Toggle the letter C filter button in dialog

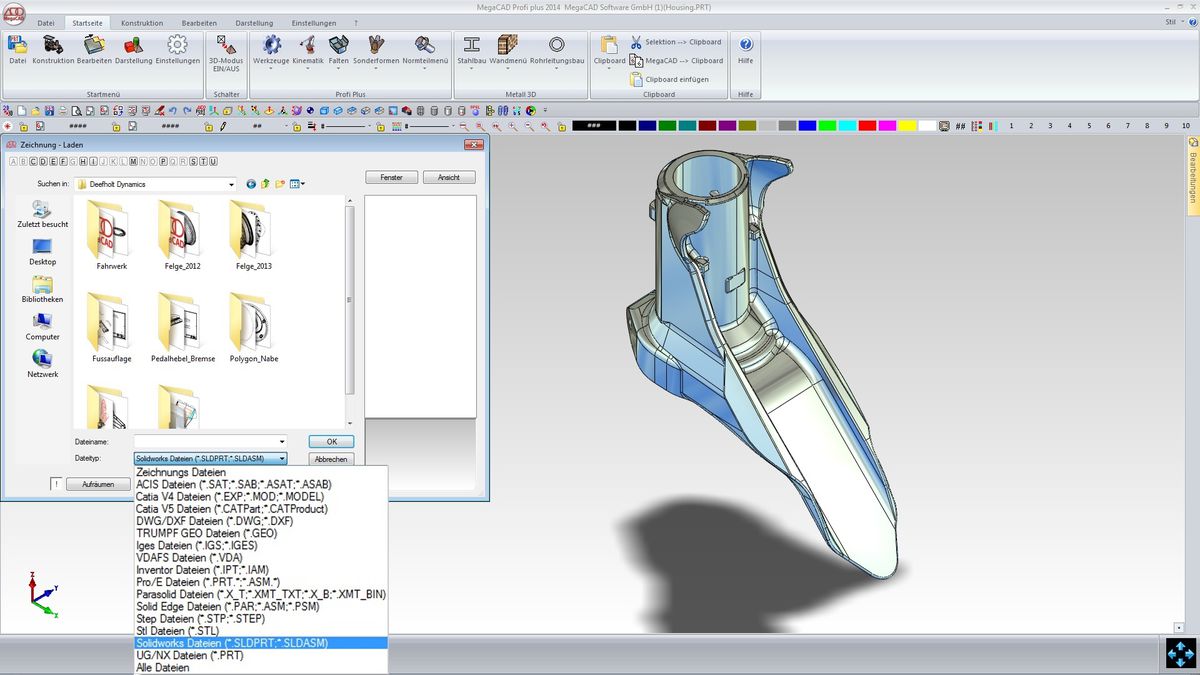tap(33, 161)
